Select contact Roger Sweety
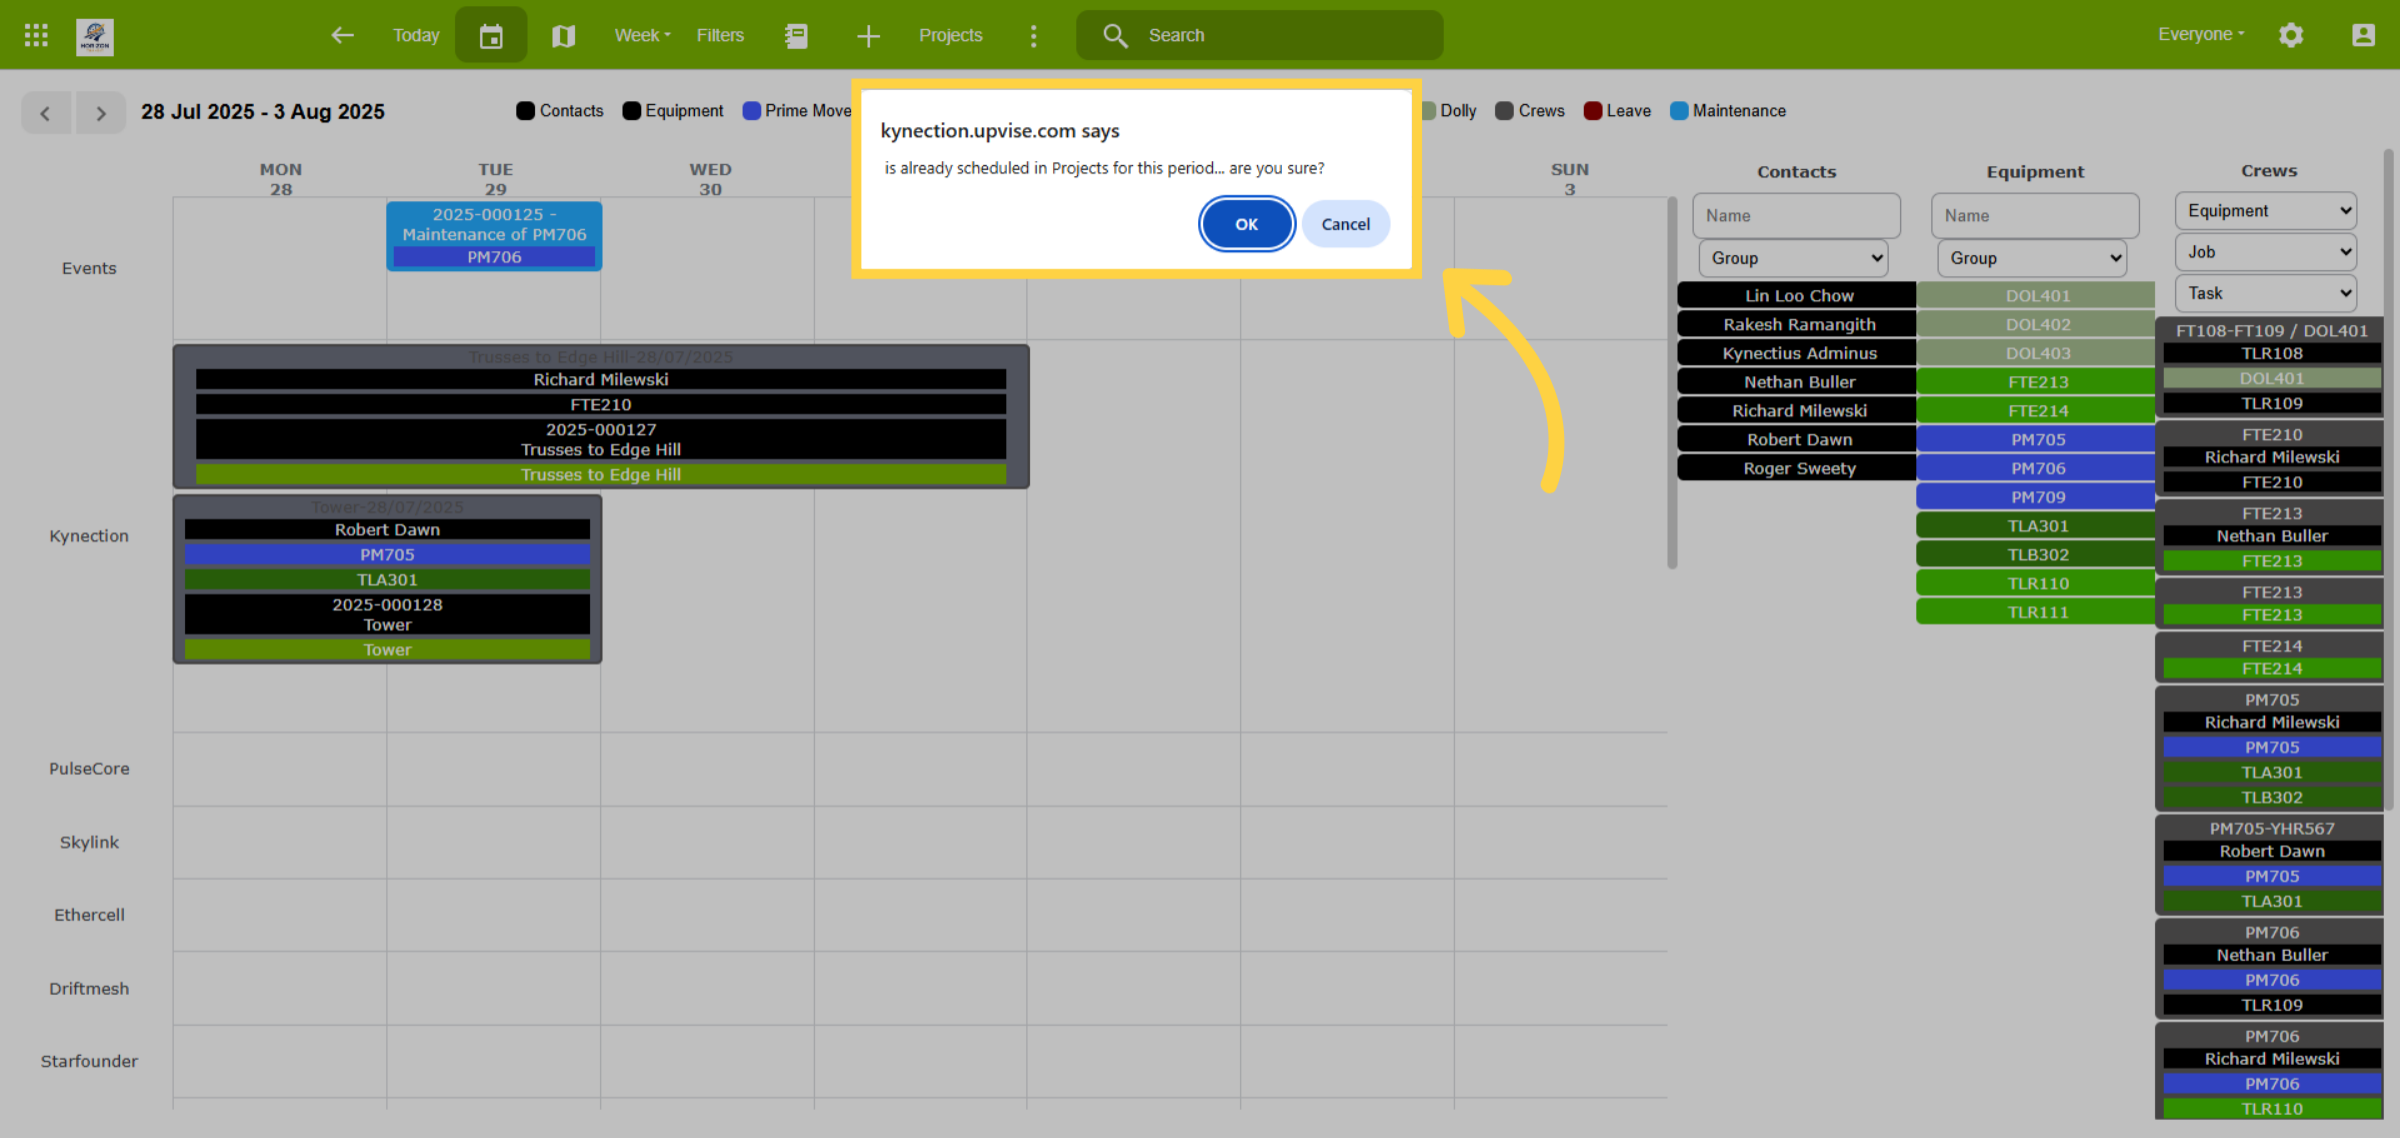The width and height of the screenshot is (2400, 1138). pyautogui.click(x=1797, y=468)
